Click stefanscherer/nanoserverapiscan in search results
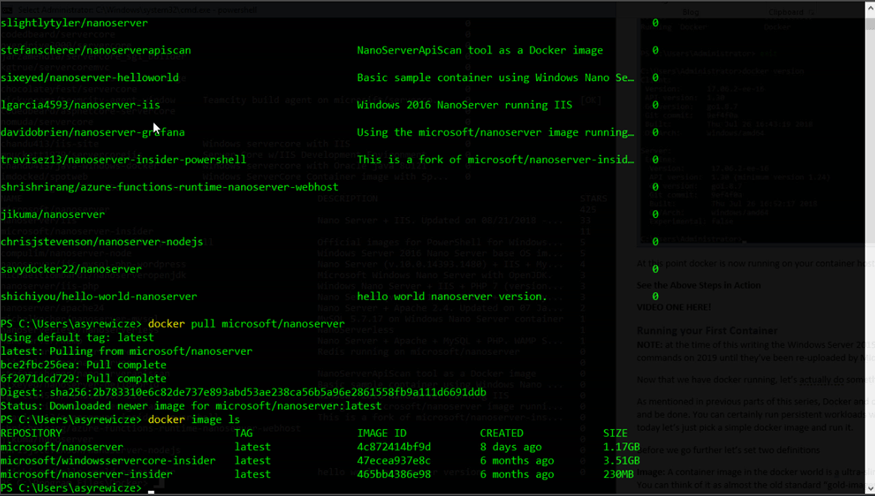The width and height of the screenshot is (875, 496). point(96,50)
